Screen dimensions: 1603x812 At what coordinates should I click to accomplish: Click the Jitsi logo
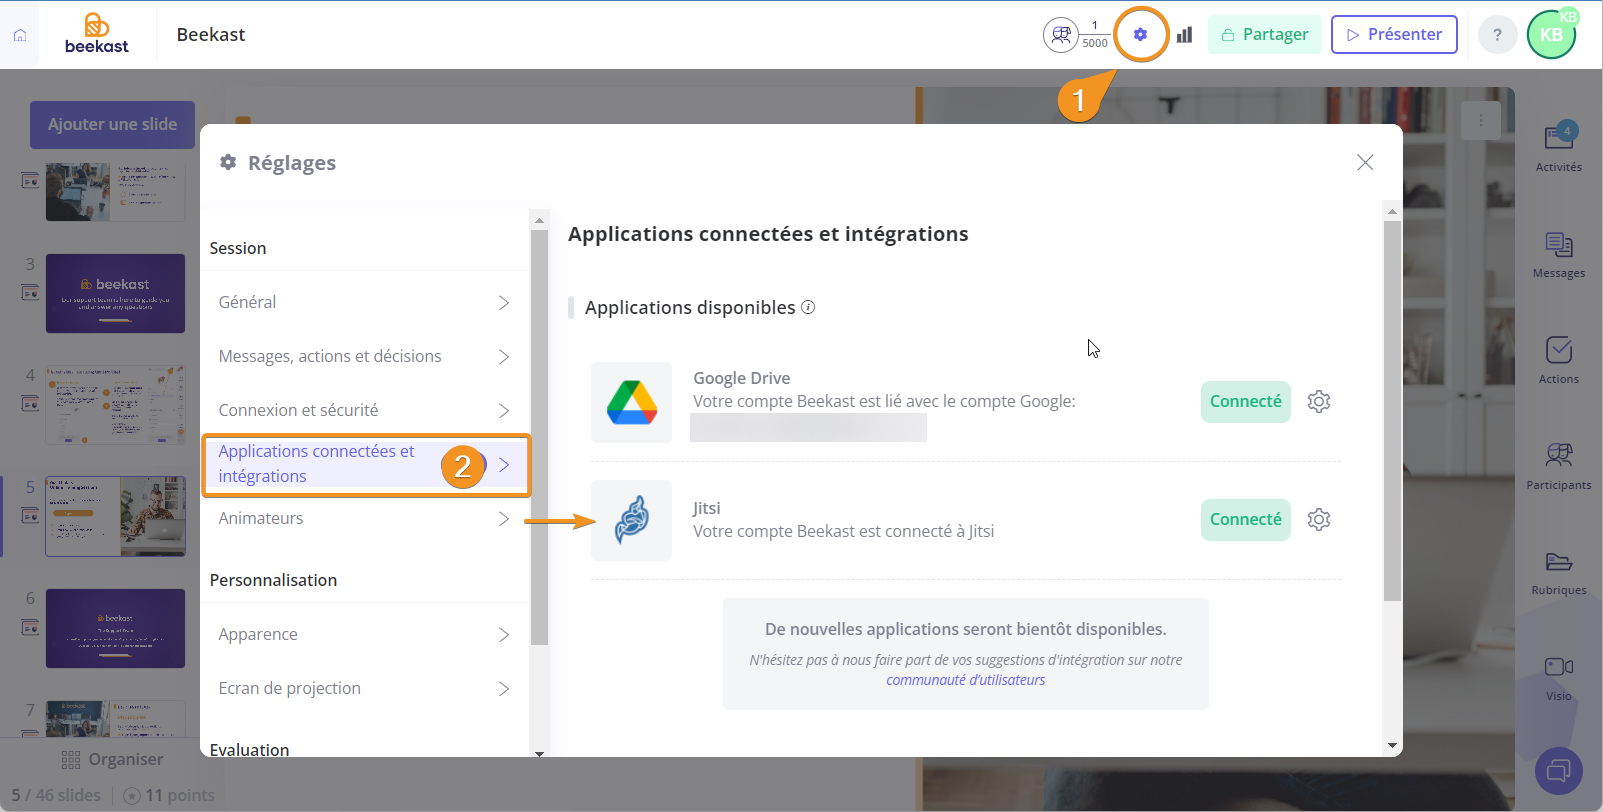[x=631, y=520]
